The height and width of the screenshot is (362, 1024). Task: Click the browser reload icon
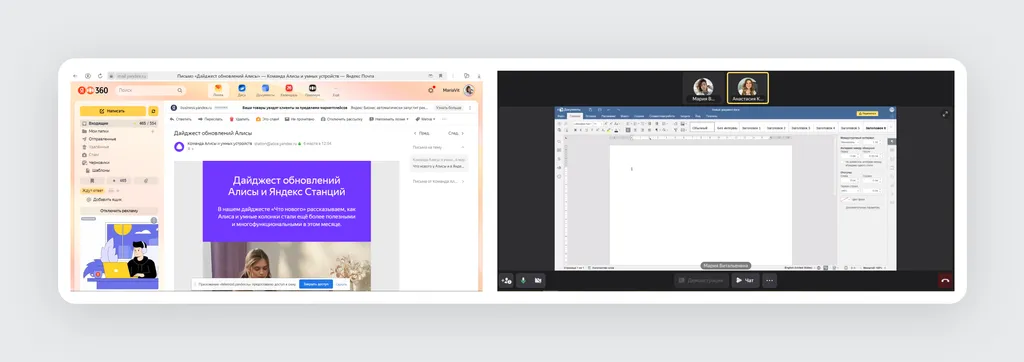[100, 76]
